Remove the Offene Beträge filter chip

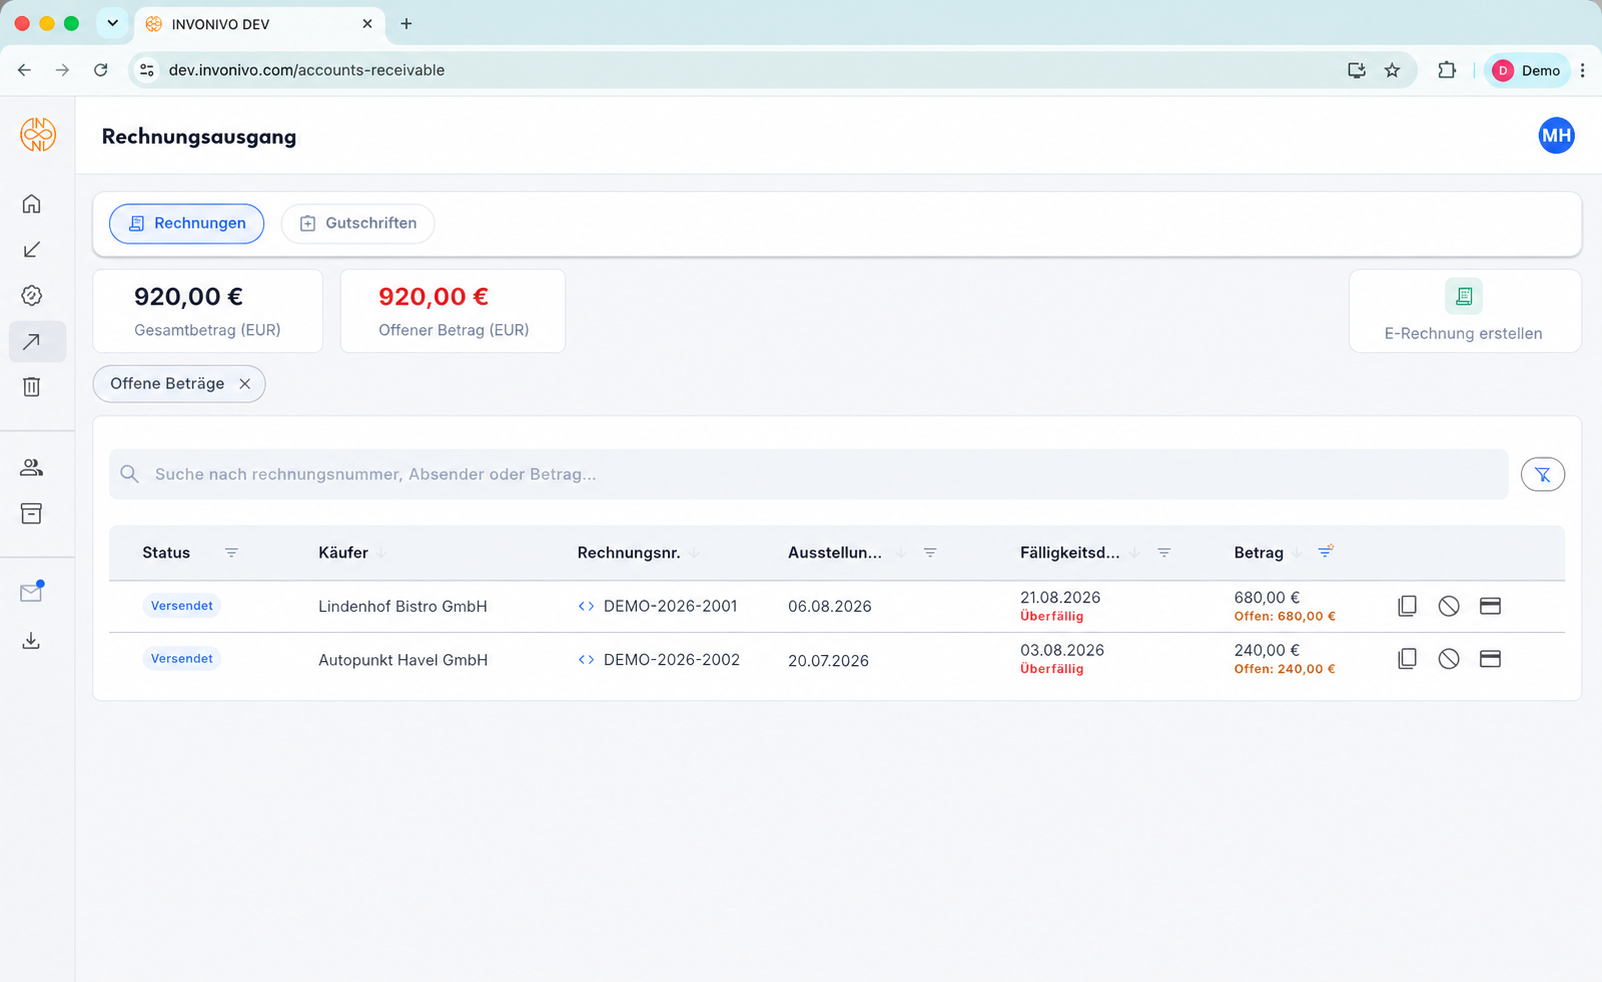click(x=245, y=384)
